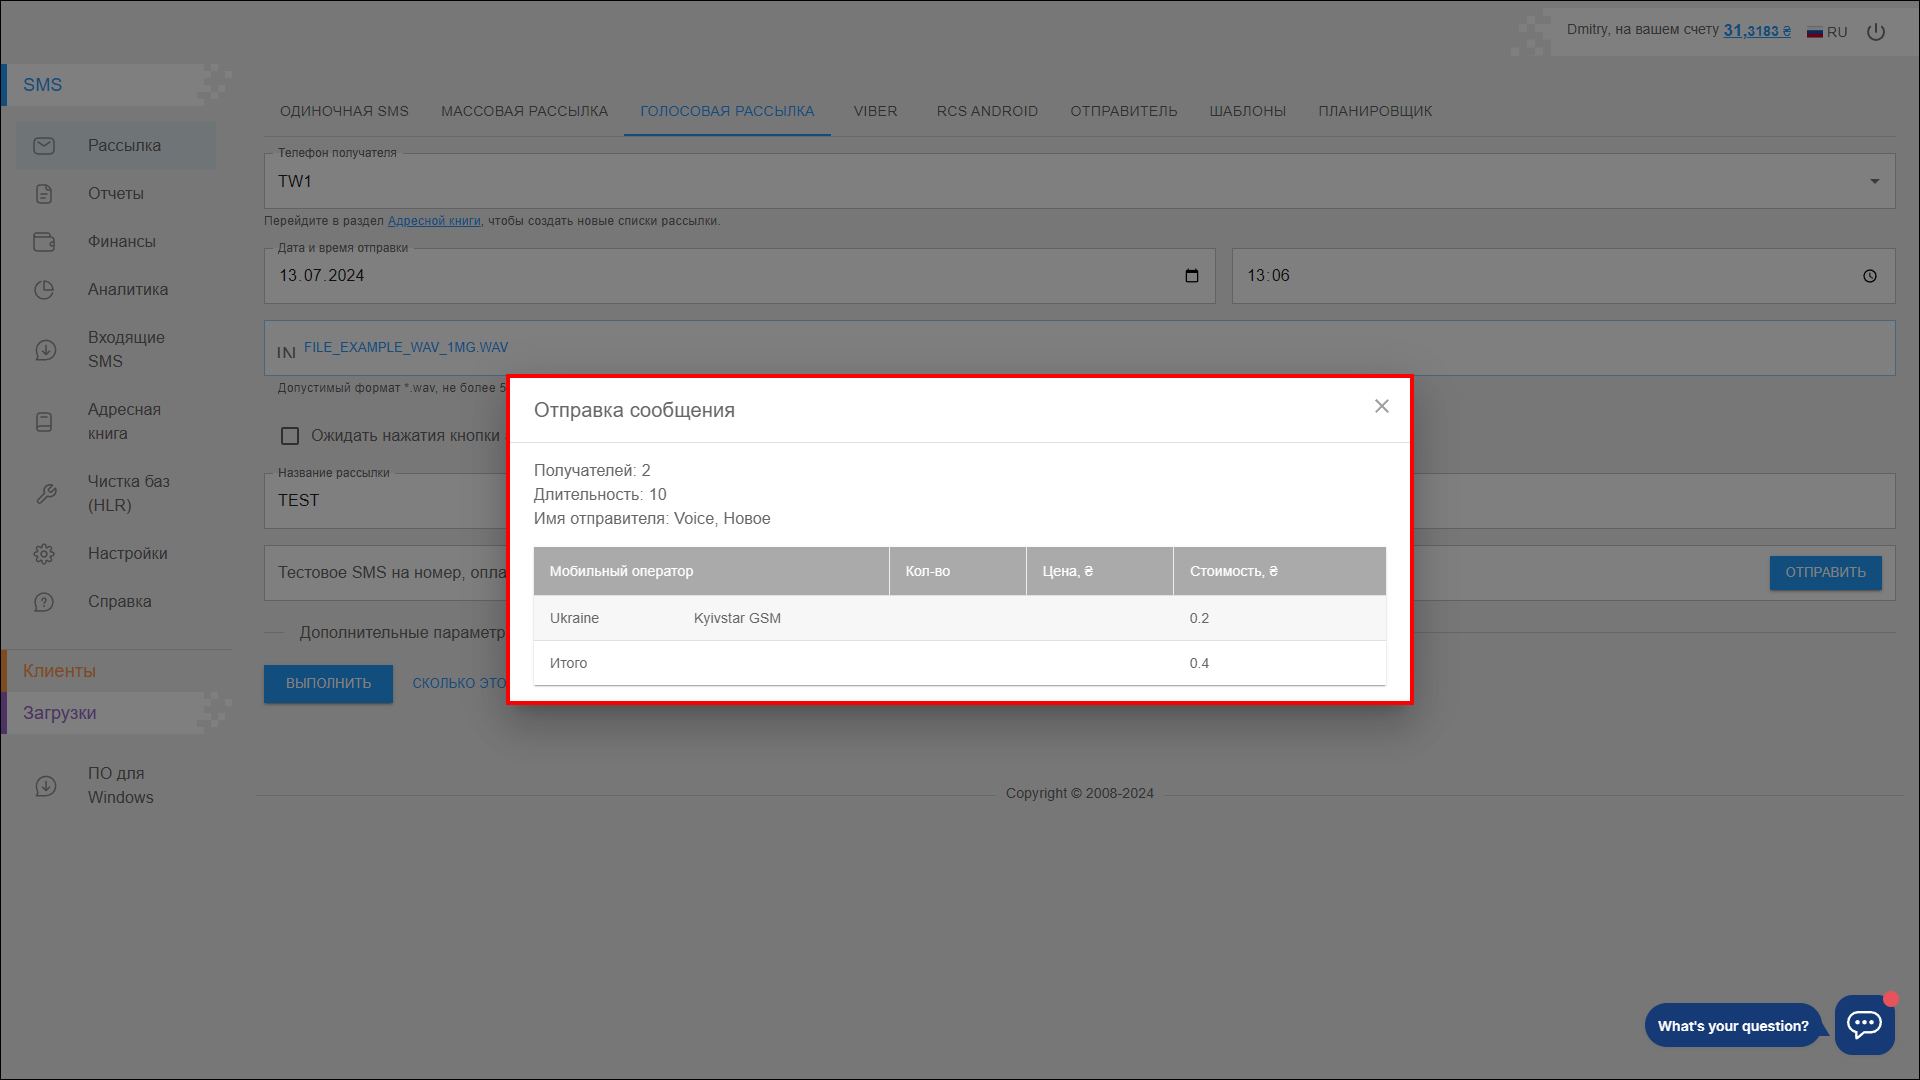The image size is (1920, 1080).
Task: Close the Отправка сообщения dialog
Action: [x=1381, y=406]
